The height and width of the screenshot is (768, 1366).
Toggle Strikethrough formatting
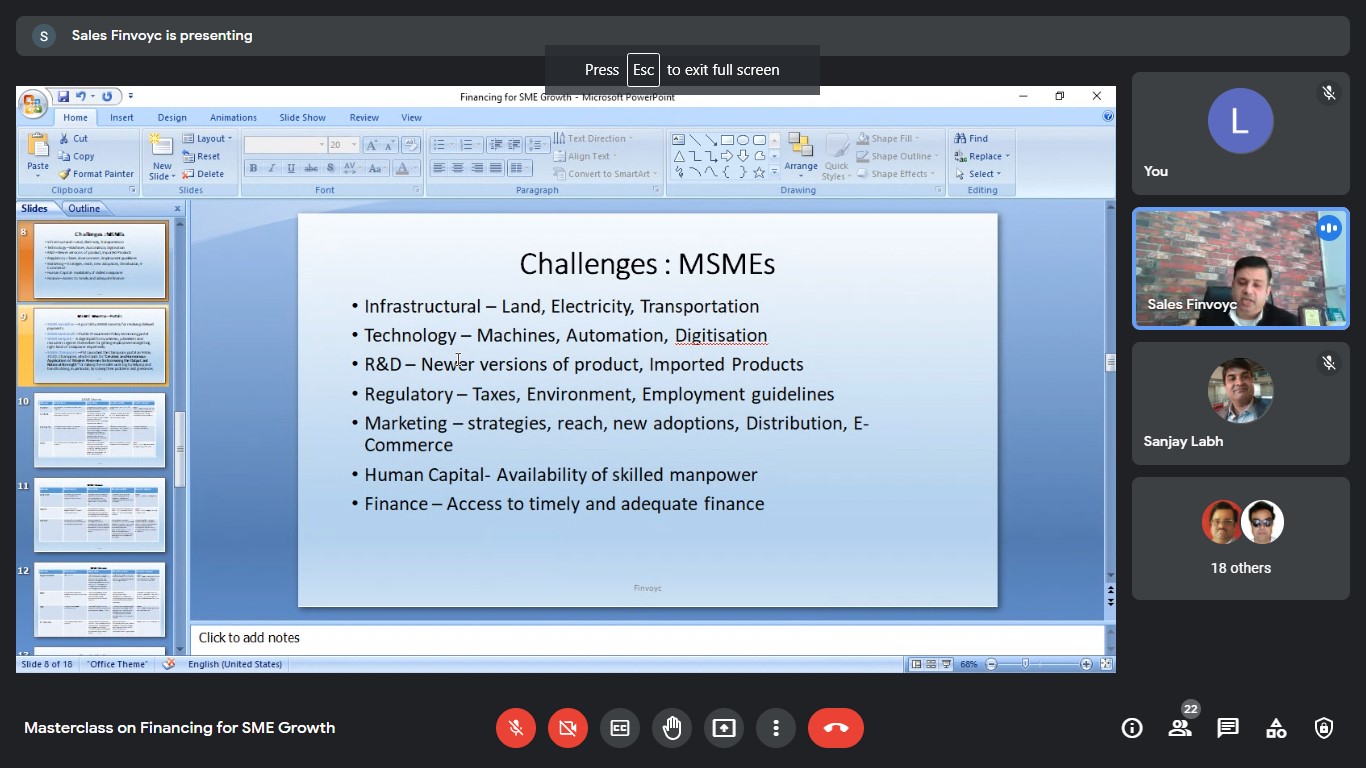pyautogui.click(x=311, y=168)
